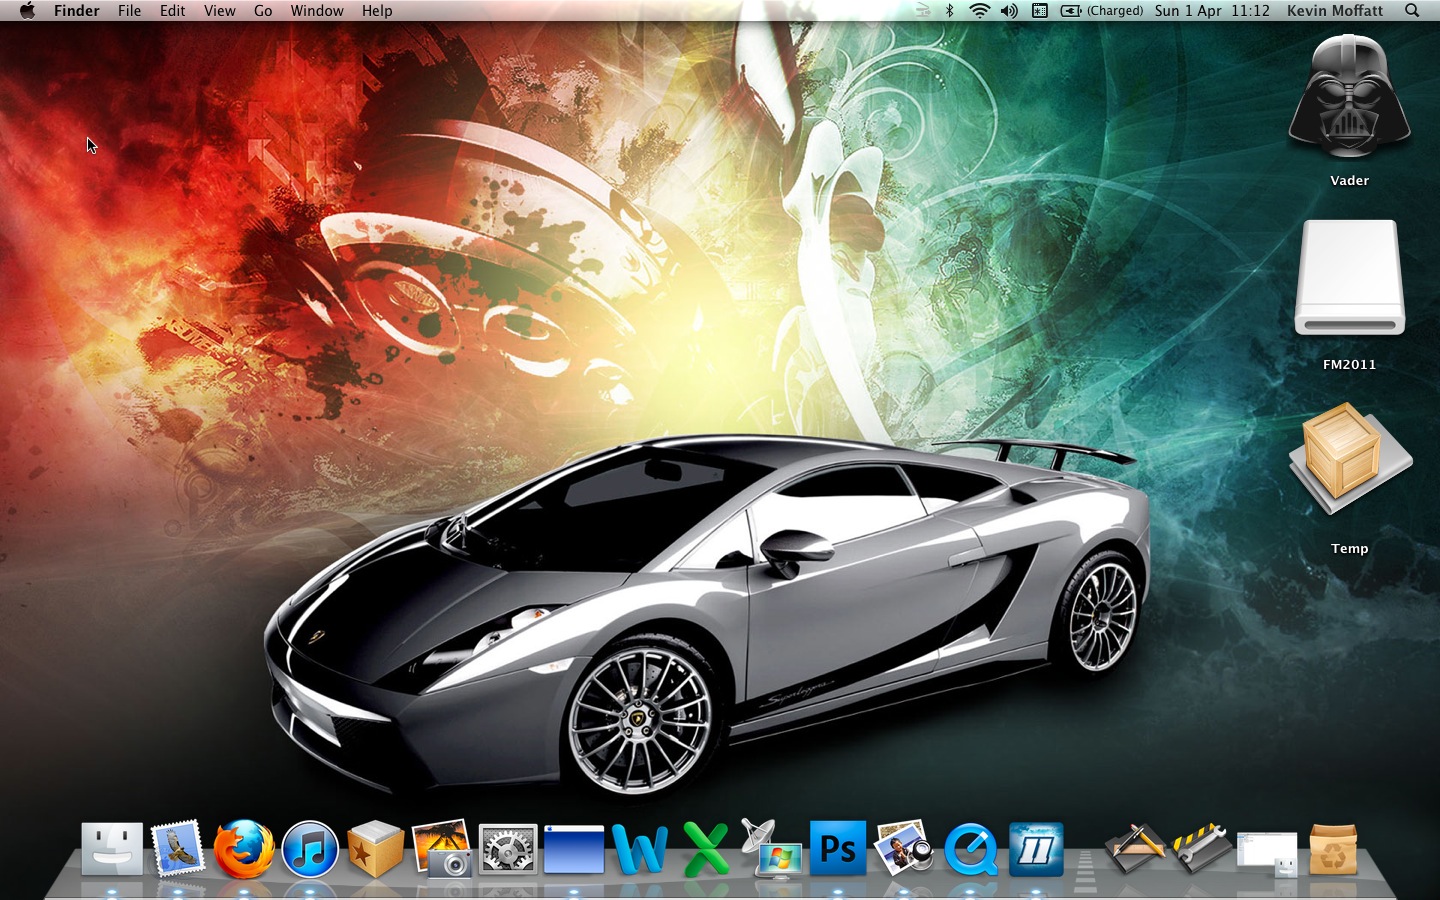Open the Kevin Moffatt user menu
This screenshot has width=1440, height=900.
point(1334,11)
